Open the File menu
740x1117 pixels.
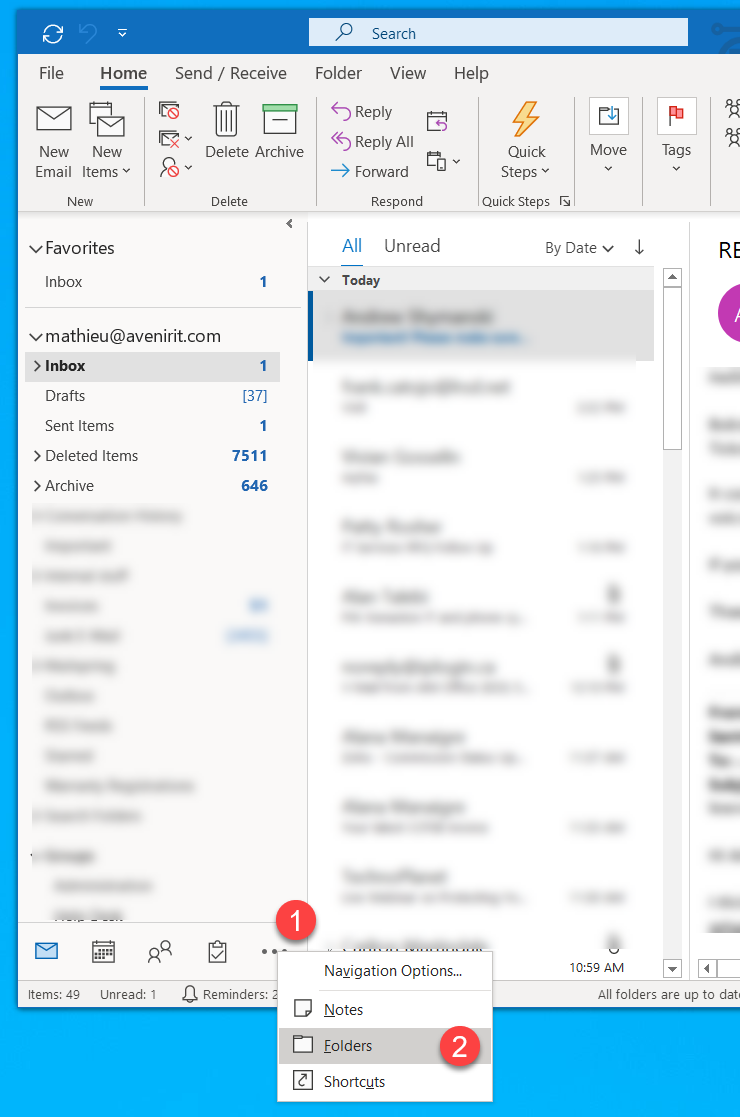(x=51, y=73)
